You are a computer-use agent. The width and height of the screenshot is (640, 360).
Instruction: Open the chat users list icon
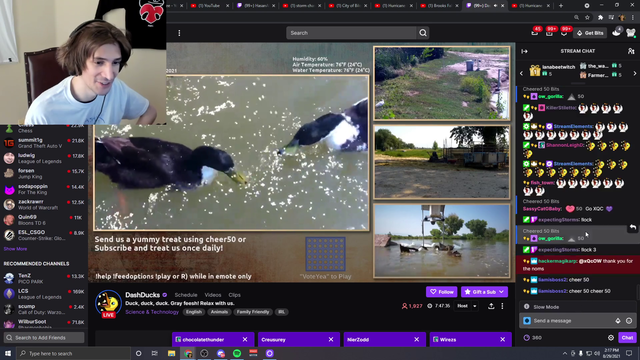pyautogui.click(x=631, y=51)
